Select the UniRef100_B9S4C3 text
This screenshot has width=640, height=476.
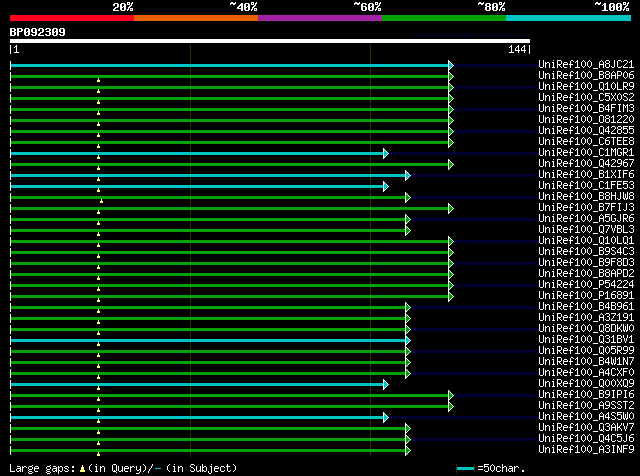pos(586,251)
